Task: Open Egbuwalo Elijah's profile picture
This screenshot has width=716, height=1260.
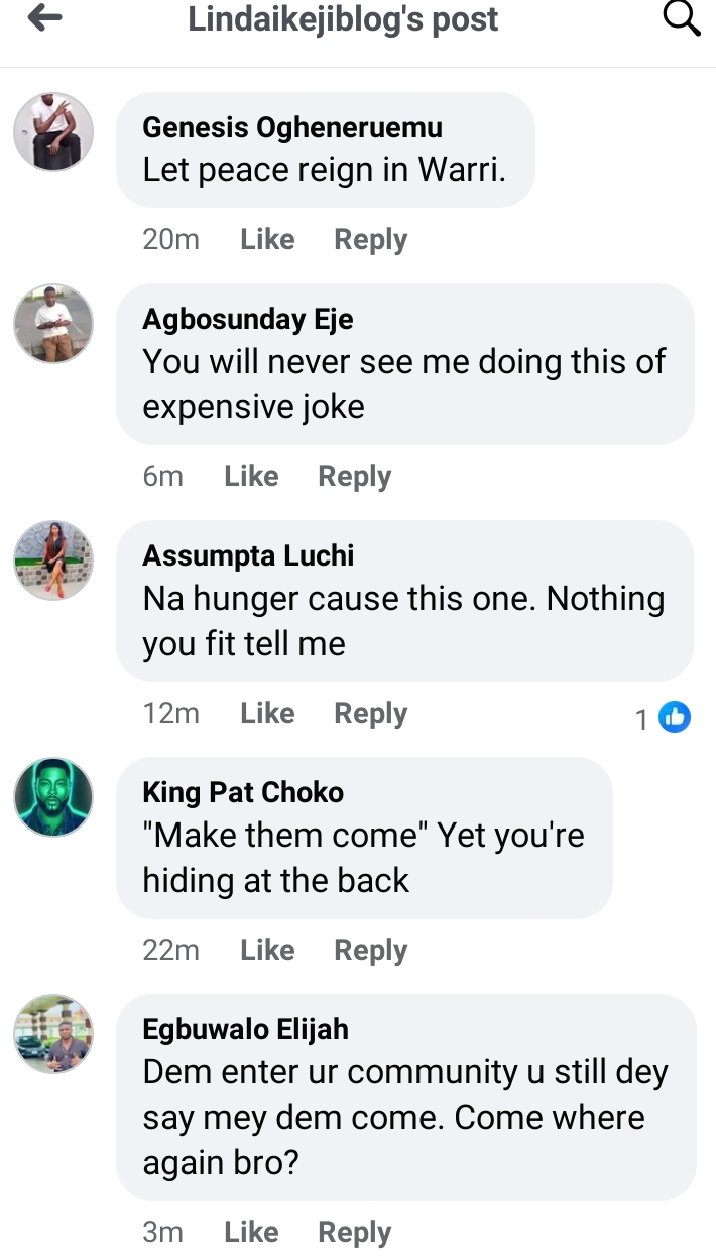Action: [x=53, y=1034]
